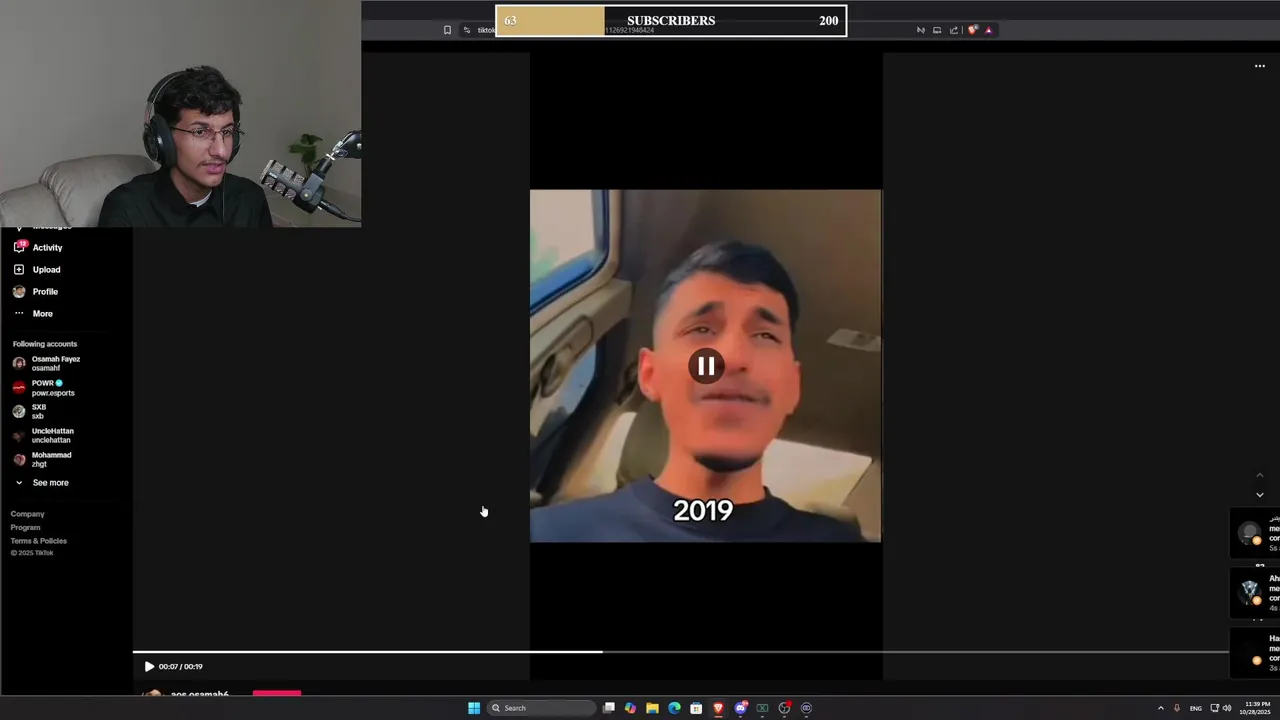Open UncleHattan followed account
This screenshot has height=720, width=1280.
(43, 436)
